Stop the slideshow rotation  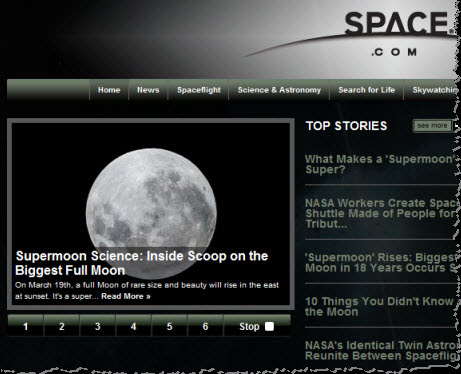pos(257,326)
